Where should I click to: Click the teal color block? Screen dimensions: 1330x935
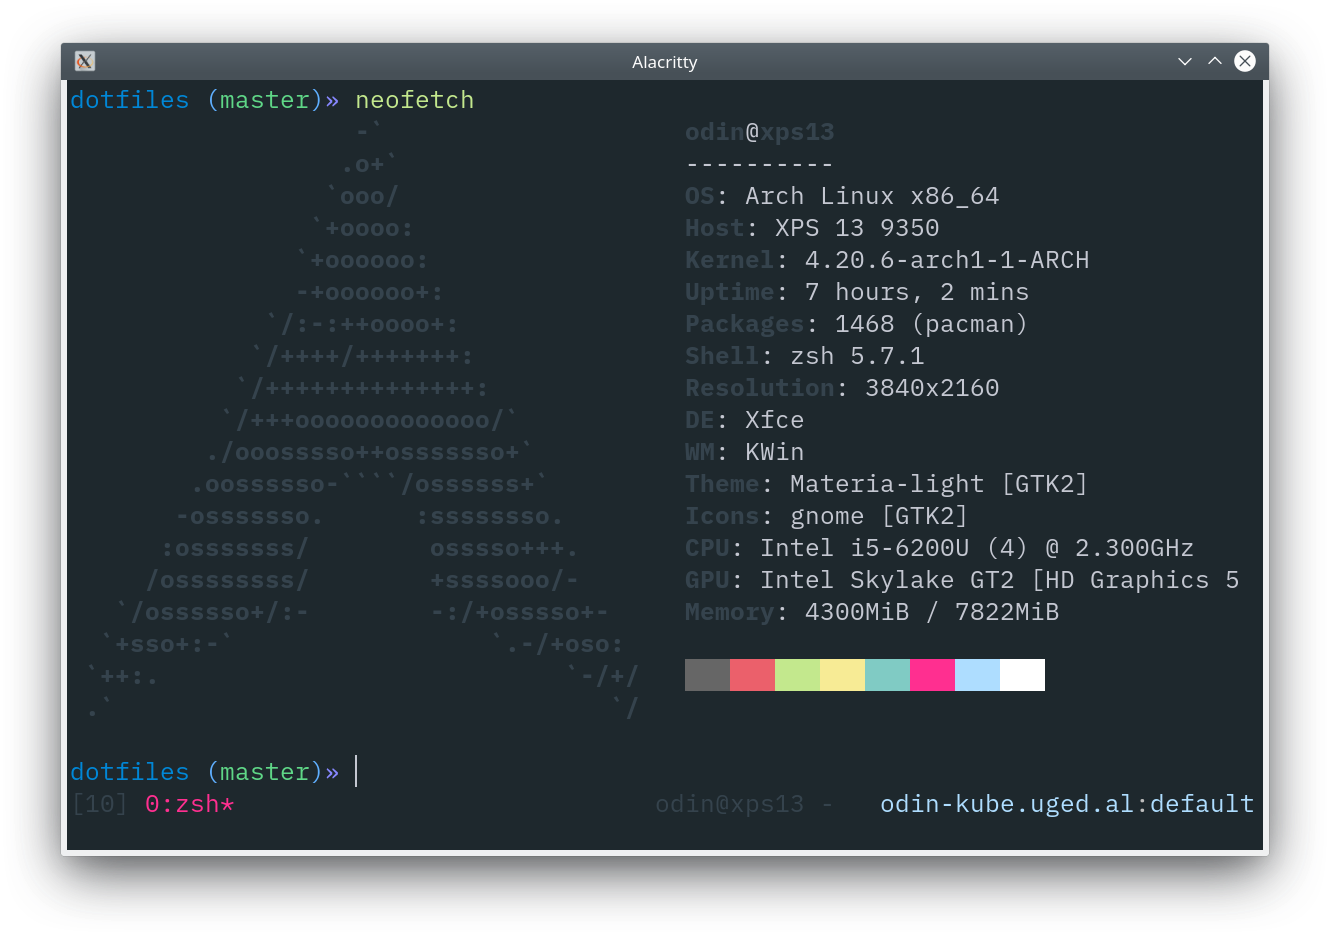887,675
